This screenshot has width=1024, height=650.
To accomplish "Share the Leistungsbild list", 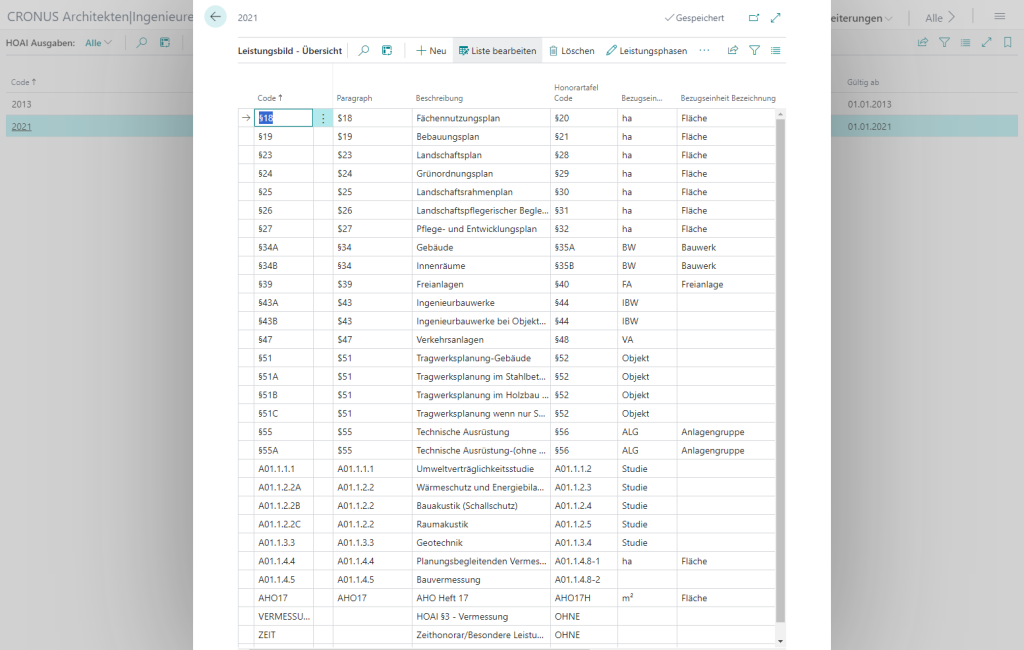I will tap(733, 50).
